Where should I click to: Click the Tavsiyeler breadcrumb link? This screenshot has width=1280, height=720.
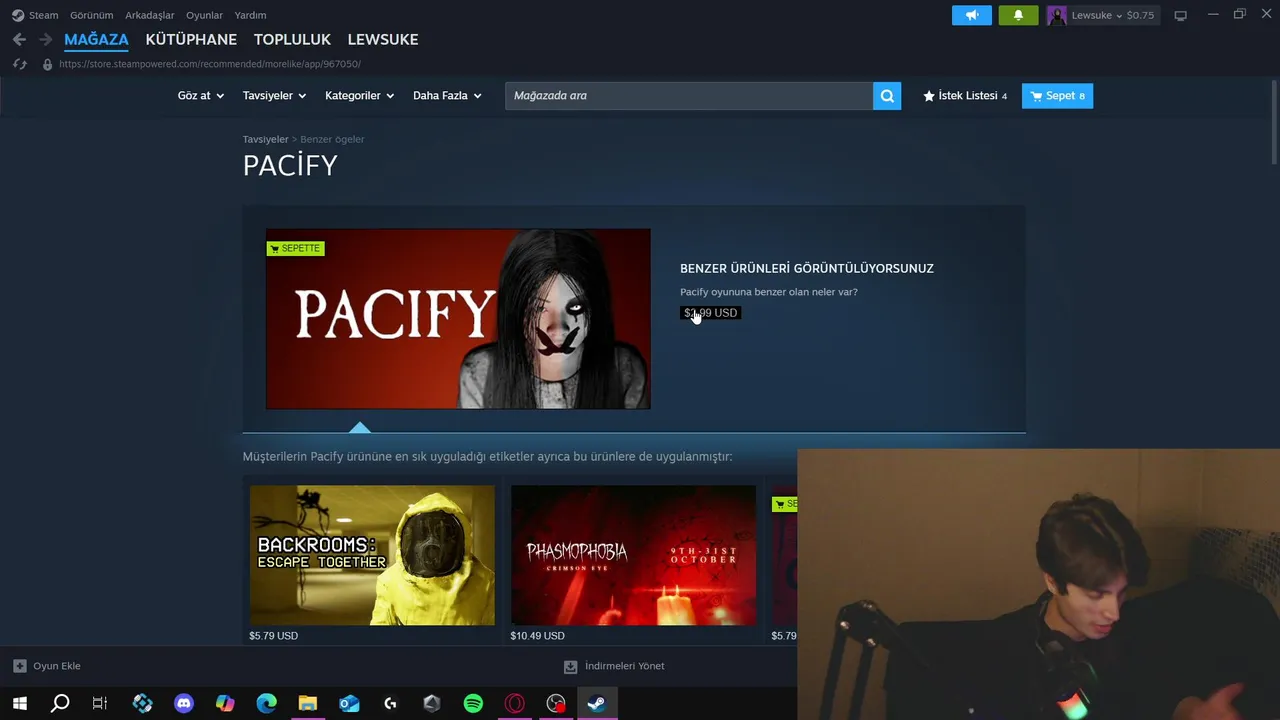265,139
